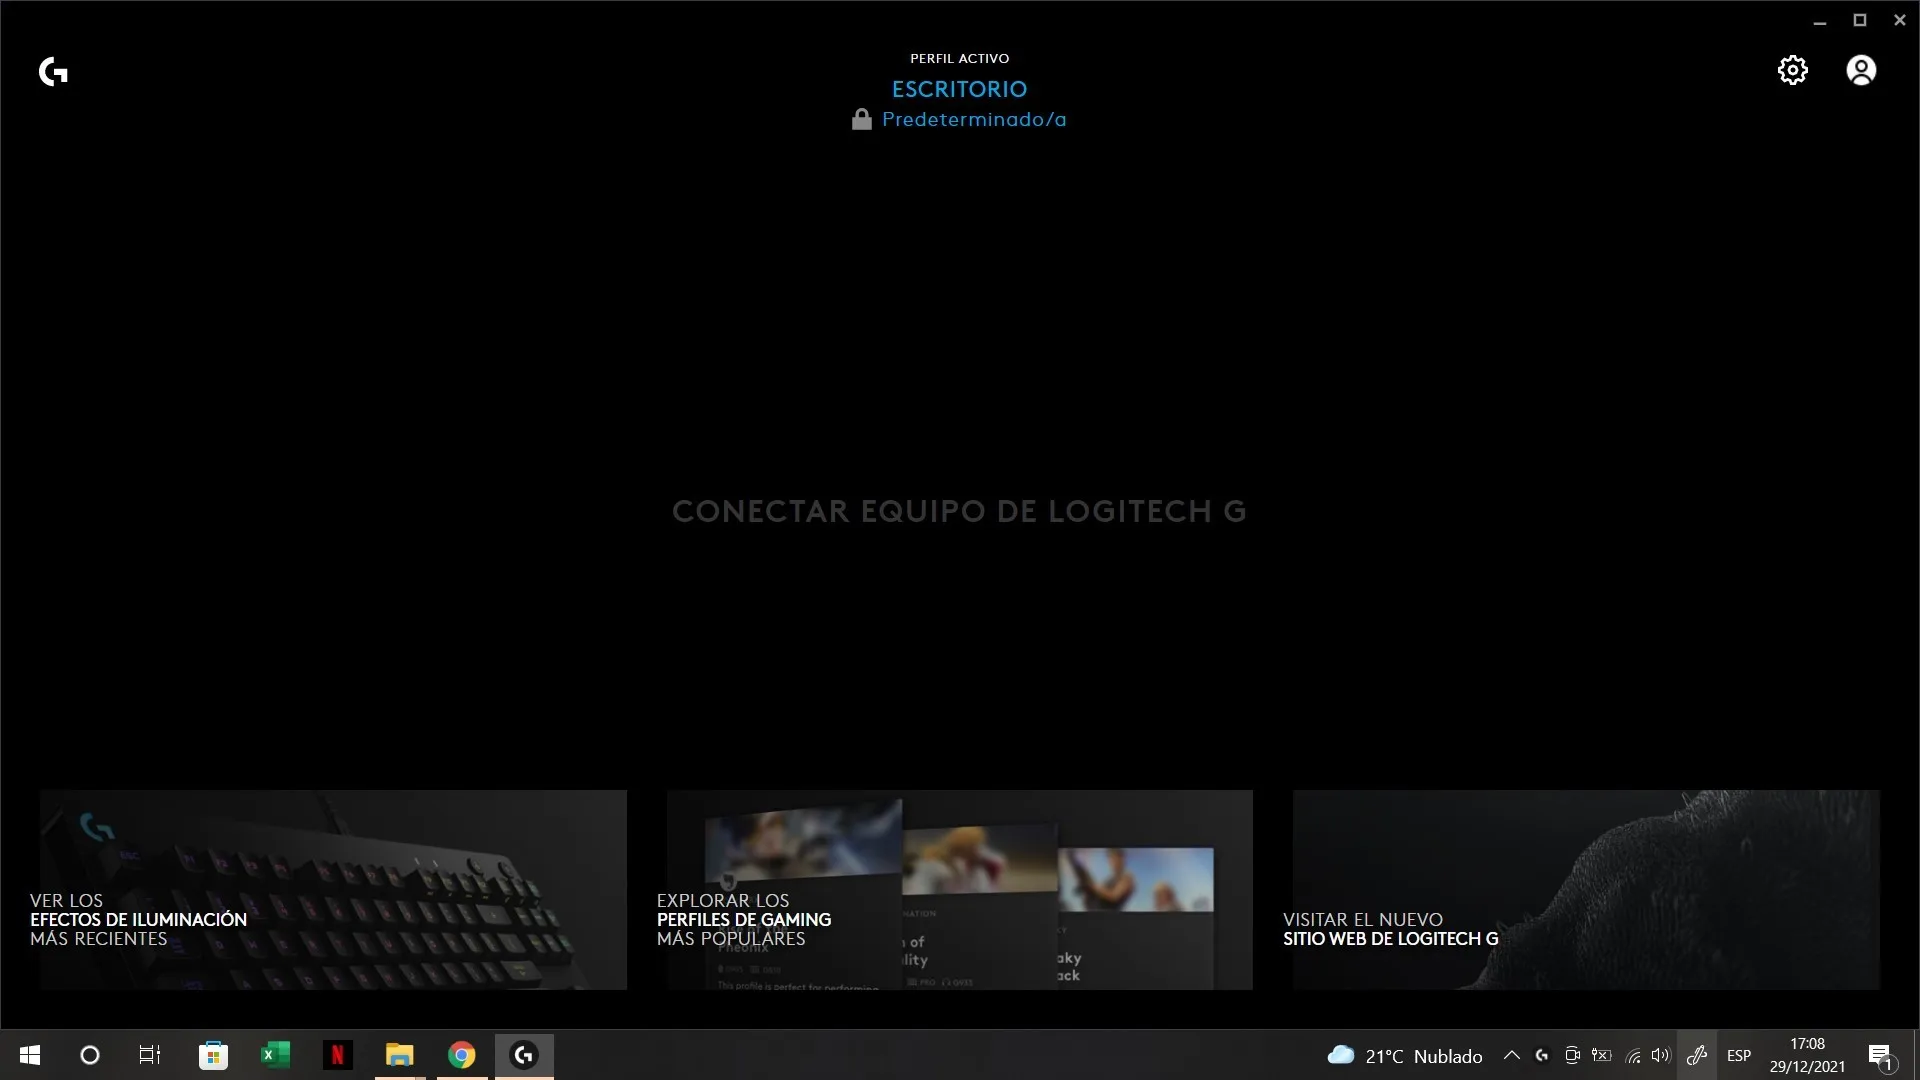Click the Predeterminado/a profile label
The image size is (1920, 1080).
point(974,120)
